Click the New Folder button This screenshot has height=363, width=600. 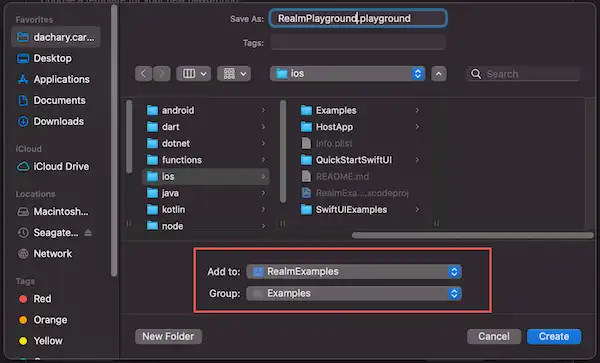click(x=168, y=337)
